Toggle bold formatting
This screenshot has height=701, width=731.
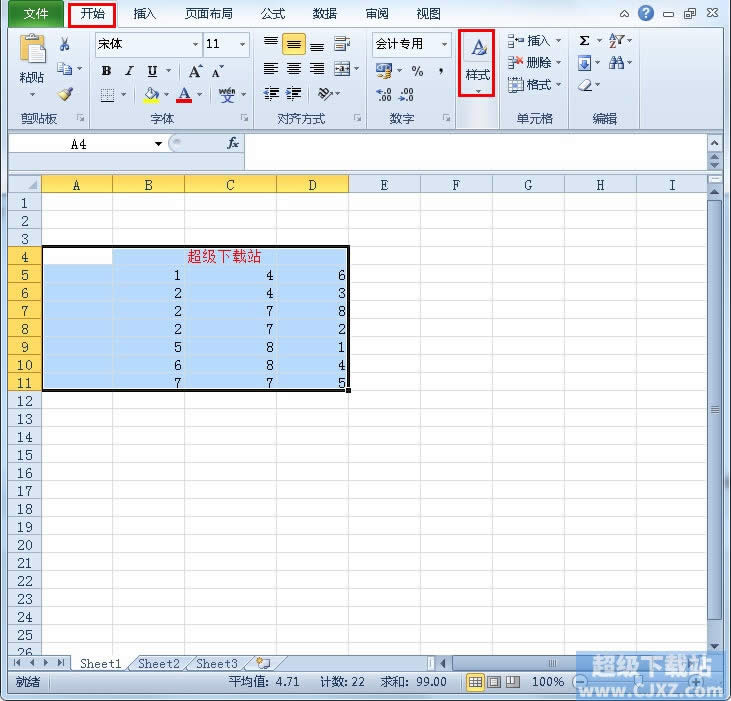106,71
